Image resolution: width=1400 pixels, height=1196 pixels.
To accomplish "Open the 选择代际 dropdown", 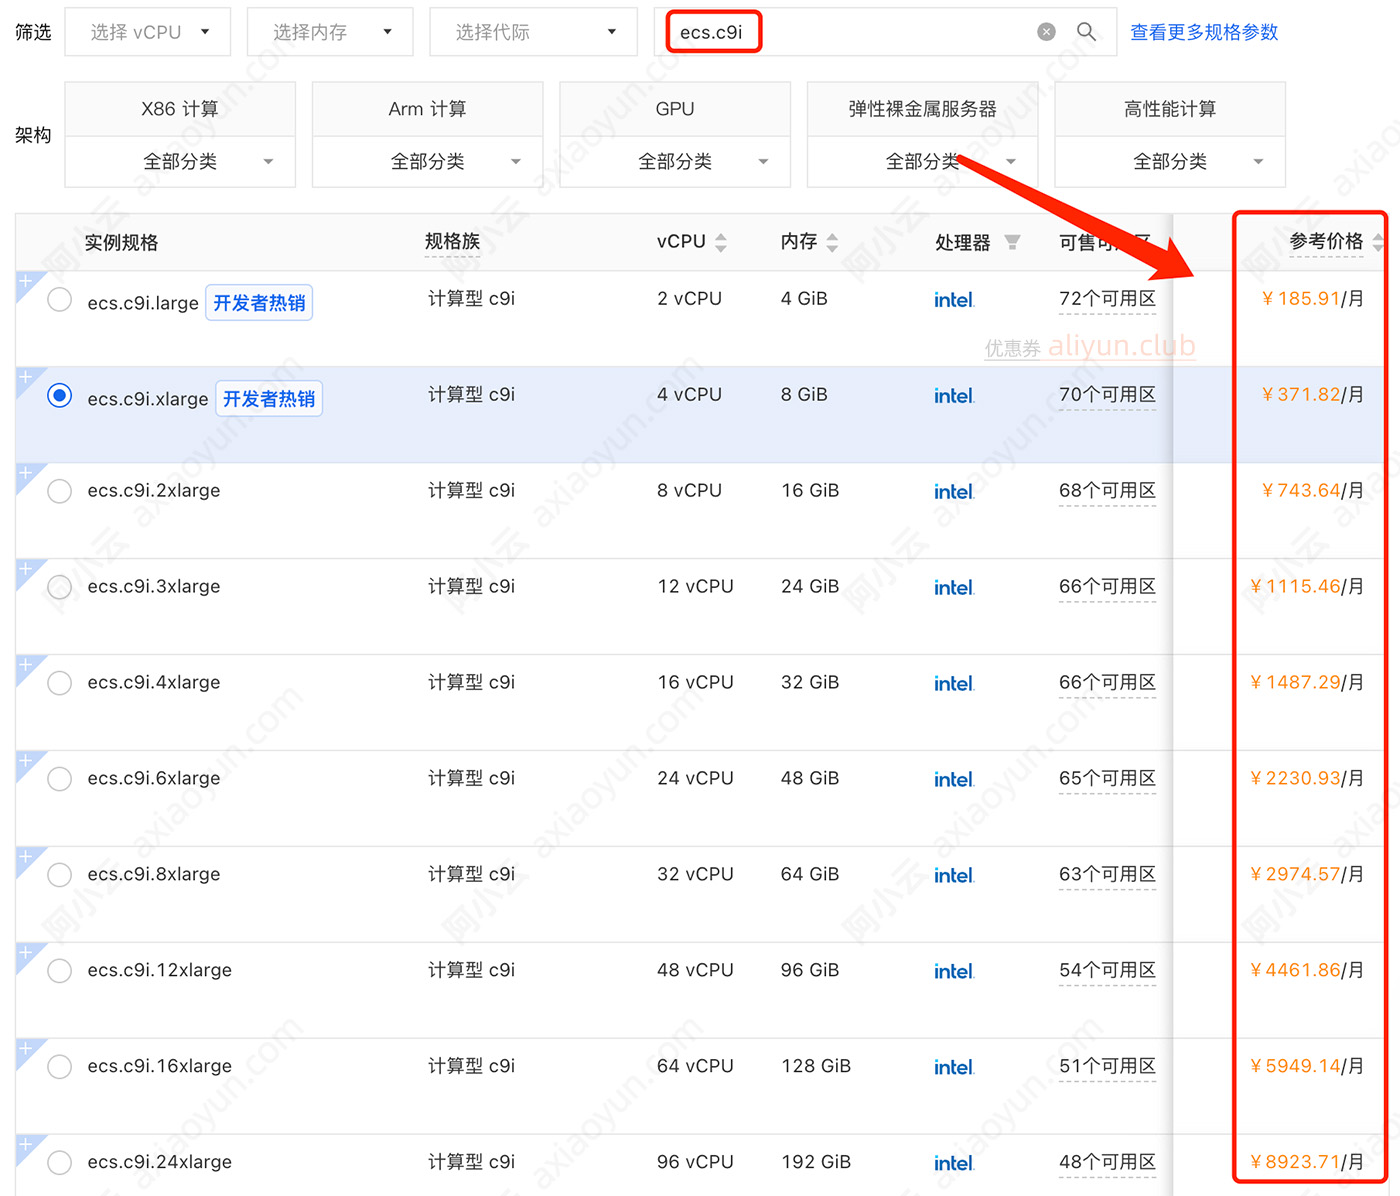I will click(x=533, y=32).
